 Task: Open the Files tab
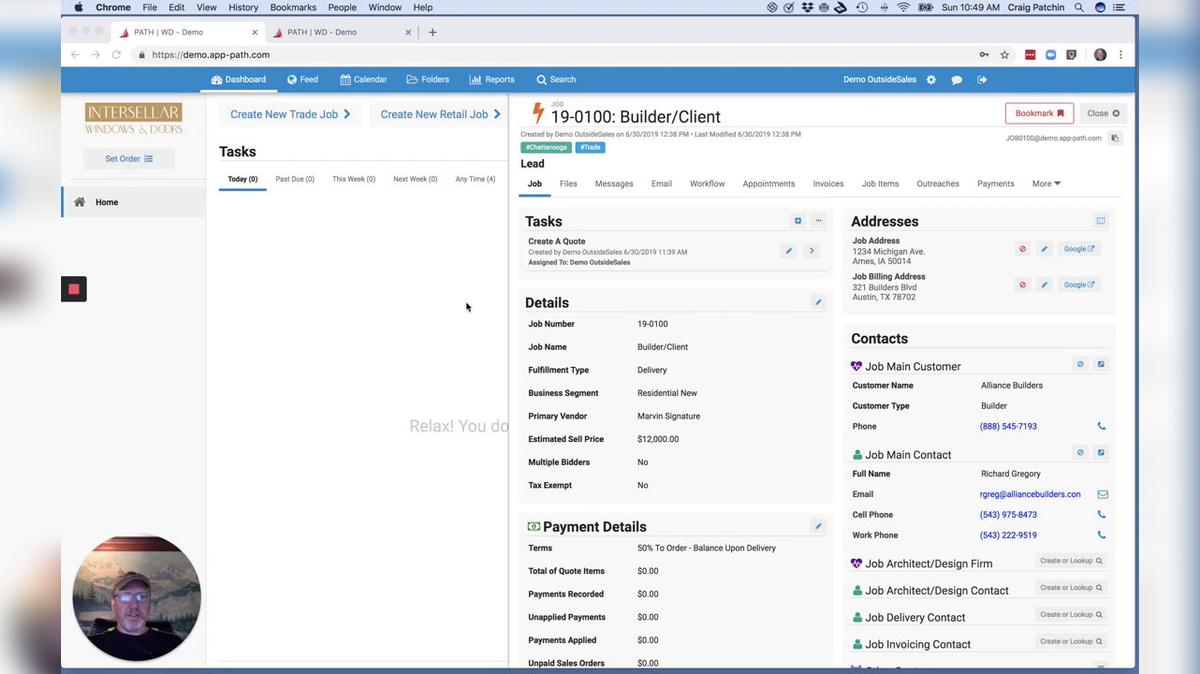pos(568,184)
